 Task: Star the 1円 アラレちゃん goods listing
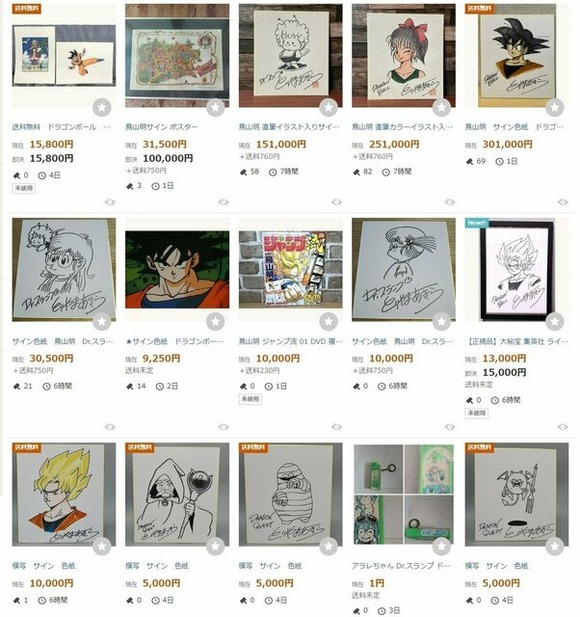pos(441,546)
